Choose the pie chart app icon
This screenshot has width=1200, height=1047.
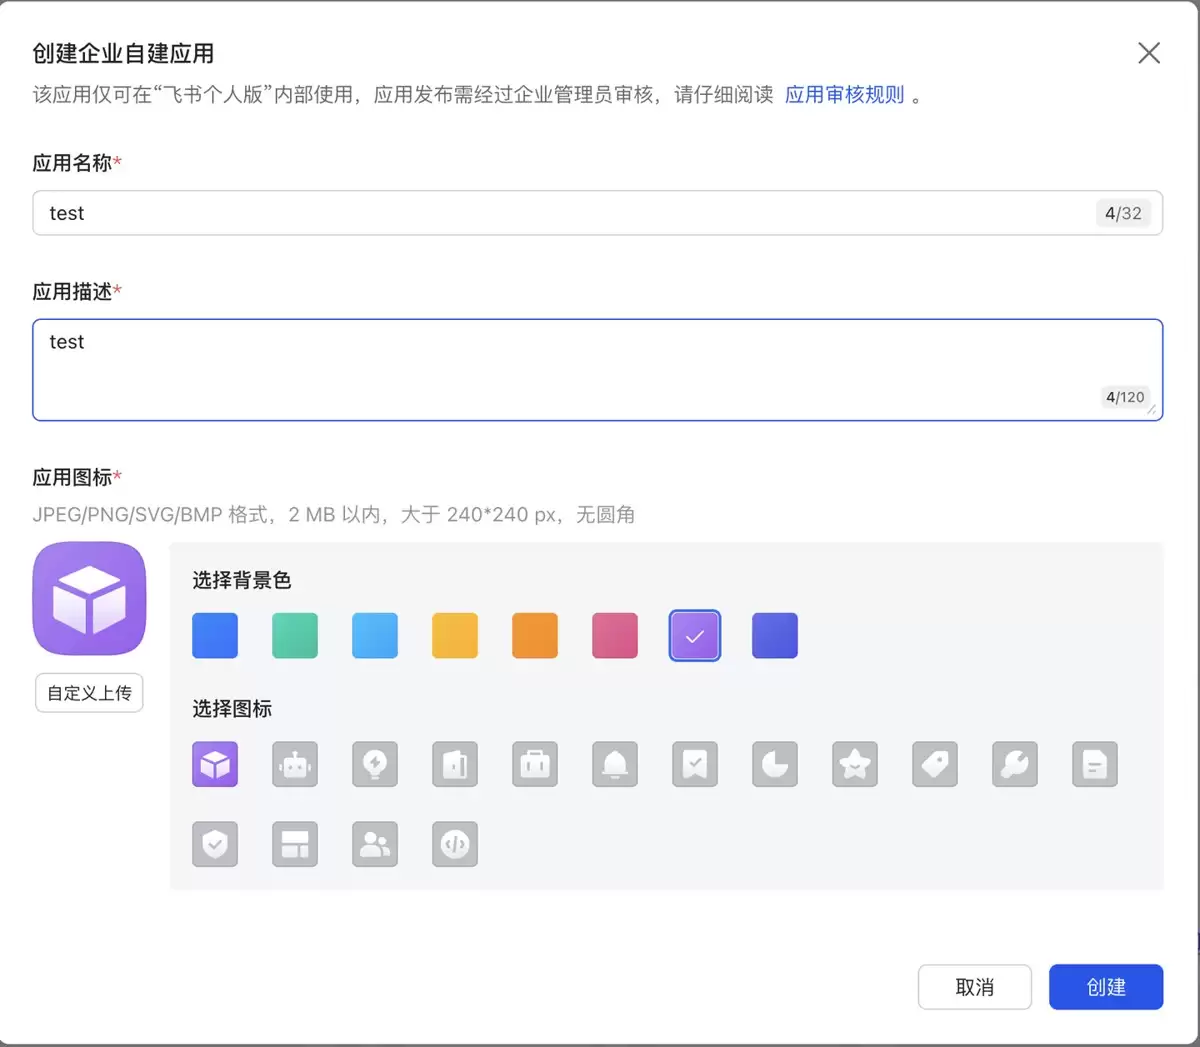pyautogui.click(x=775, y=765)
